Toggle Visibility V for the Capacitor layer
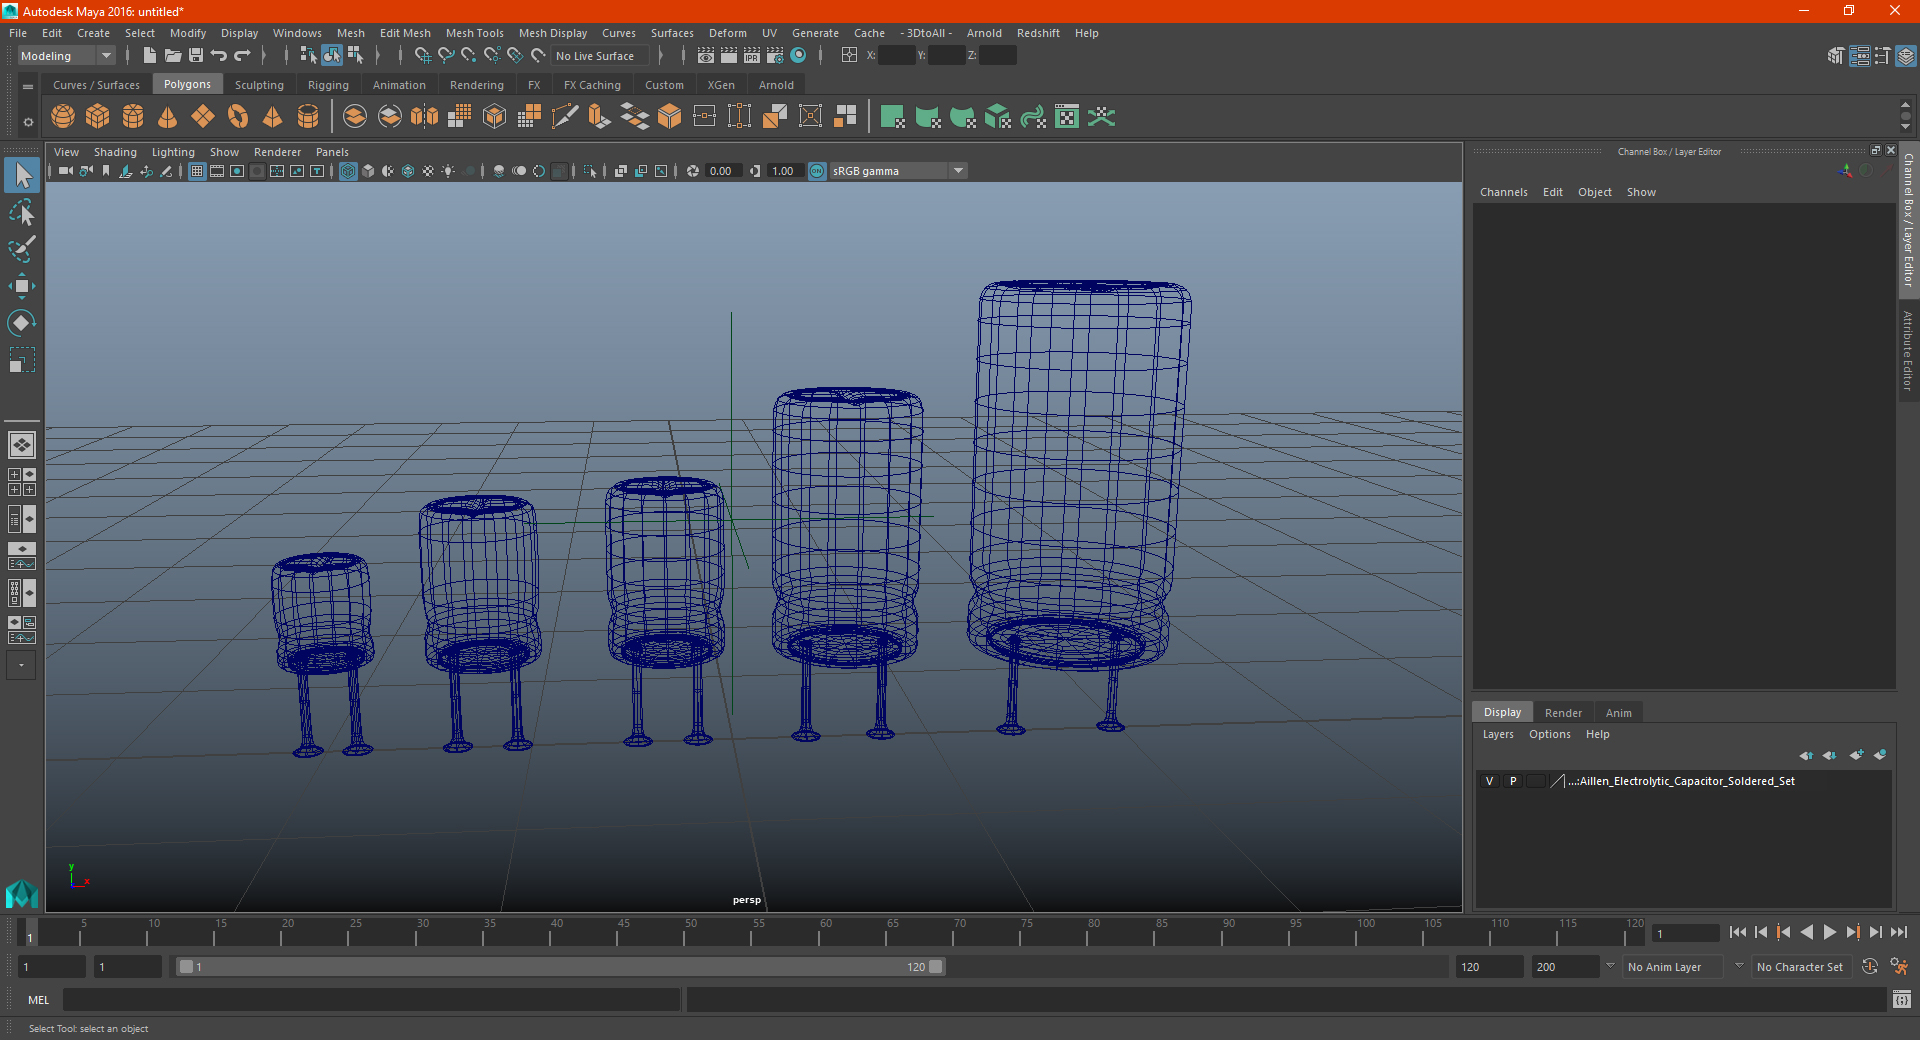The image size is (1920, 1040). pos(1489,781)
